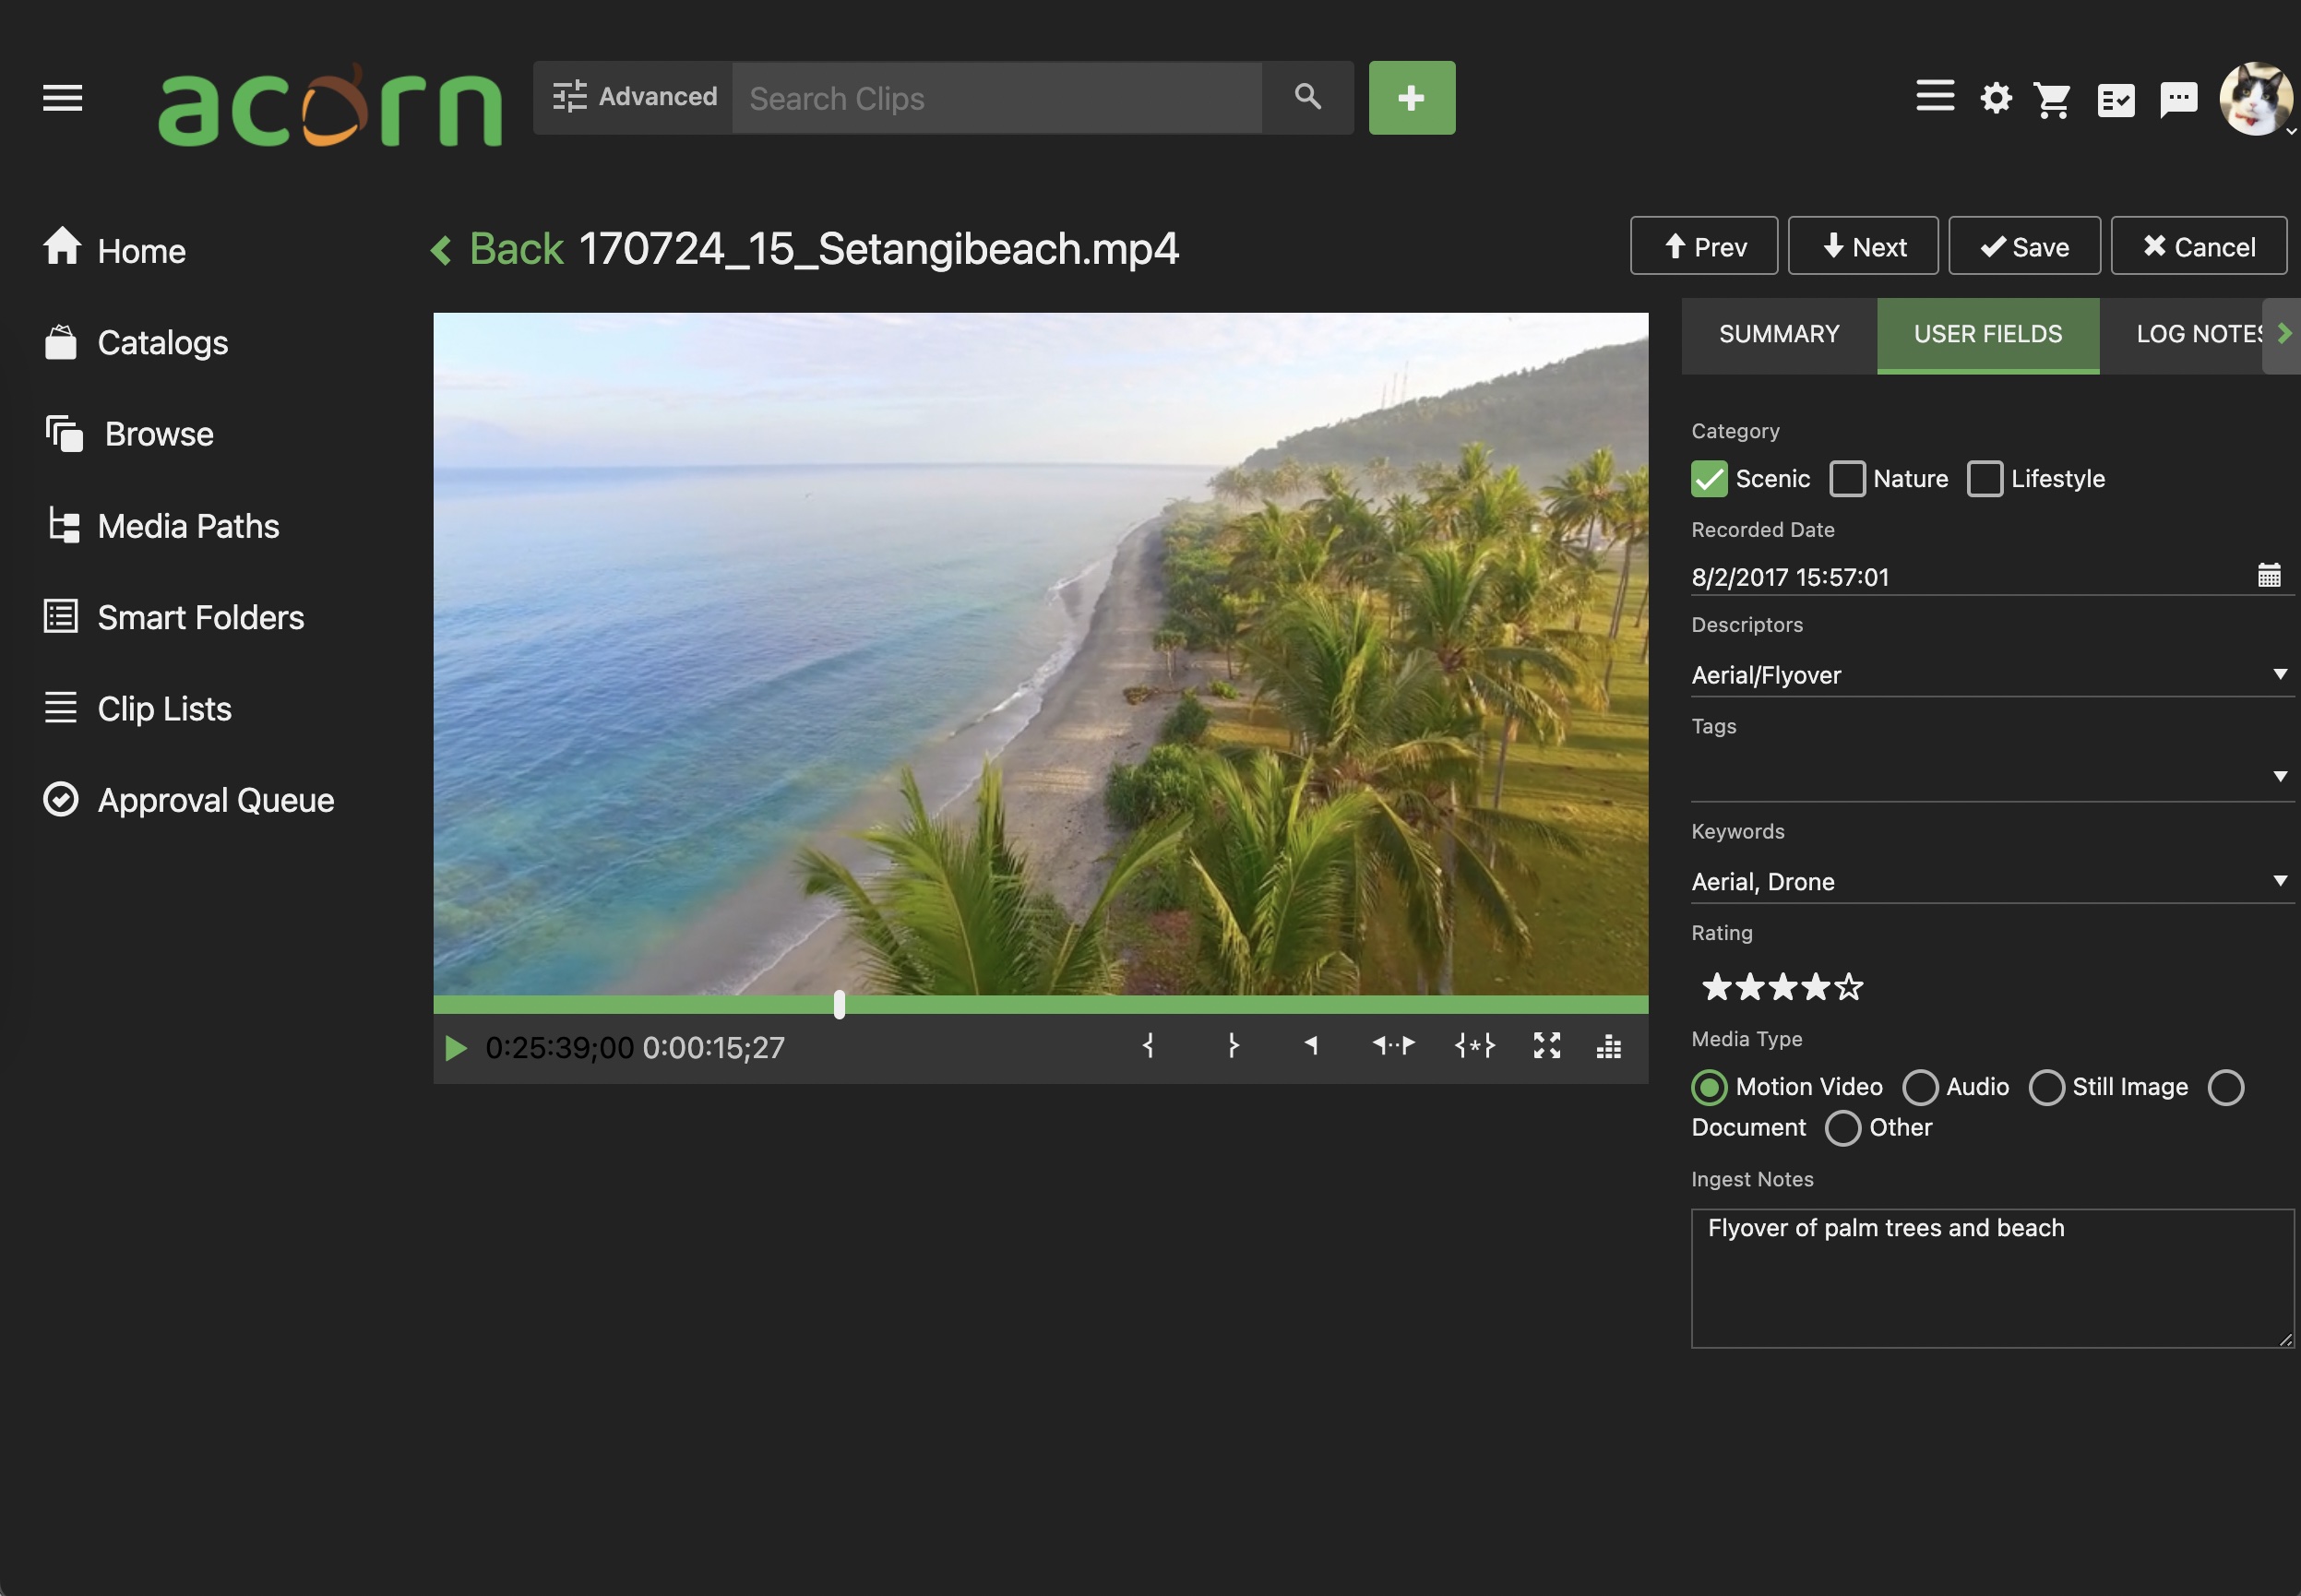Viewport: 2301px width, 1596px height.
Task: Click the mark out point icon
Action: (1232, 1047)
